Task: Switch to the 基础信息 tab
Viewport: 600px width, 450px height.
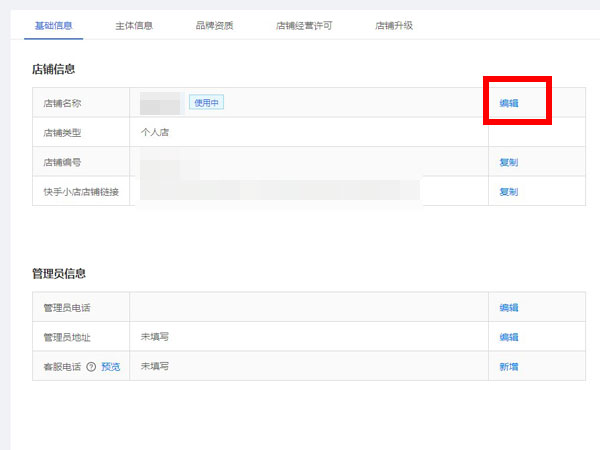Action: click(53, 25)
